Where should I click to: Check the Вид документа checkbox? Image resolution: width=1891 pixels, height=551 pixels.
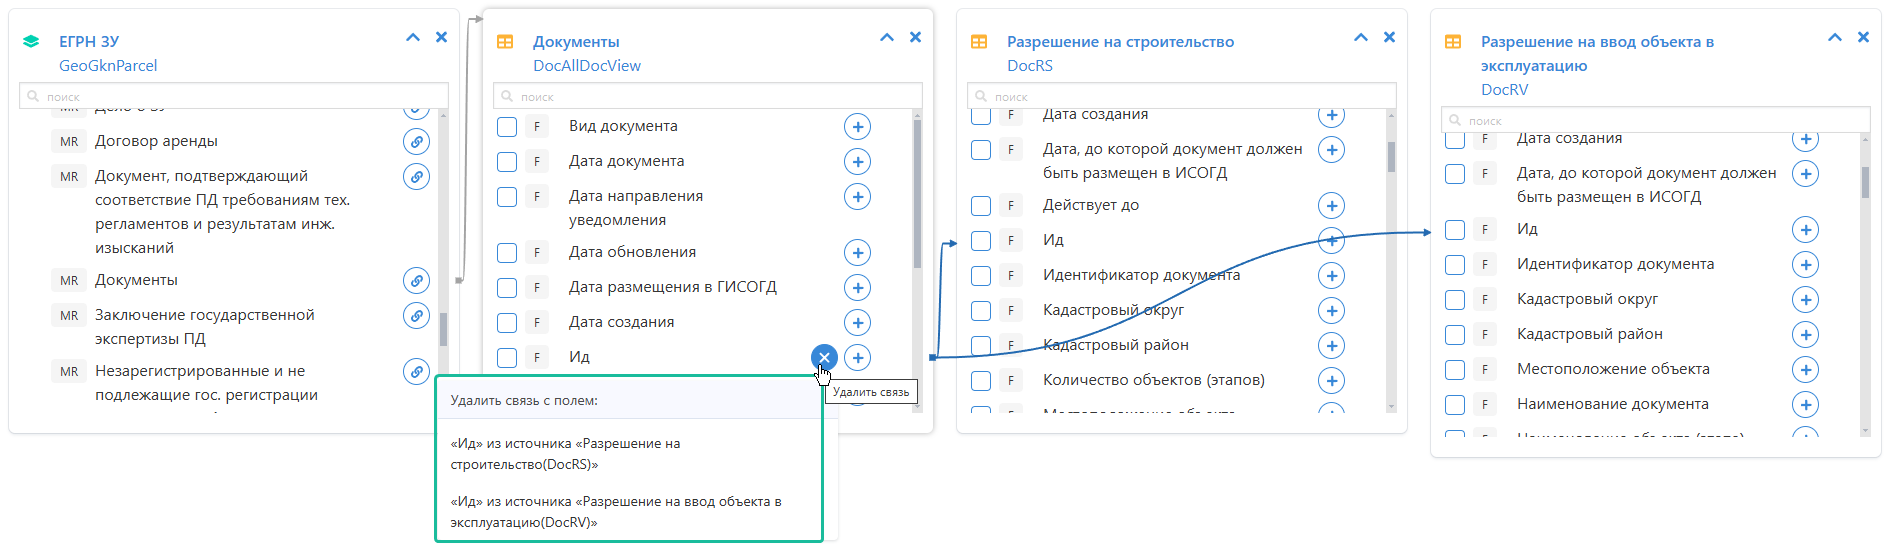[507, 127]
